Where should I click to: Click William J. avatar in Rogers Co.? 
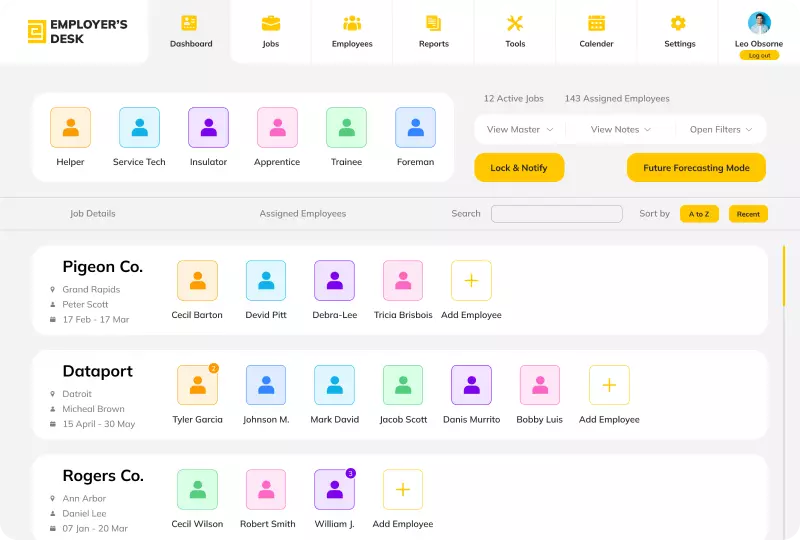[334, 490]
